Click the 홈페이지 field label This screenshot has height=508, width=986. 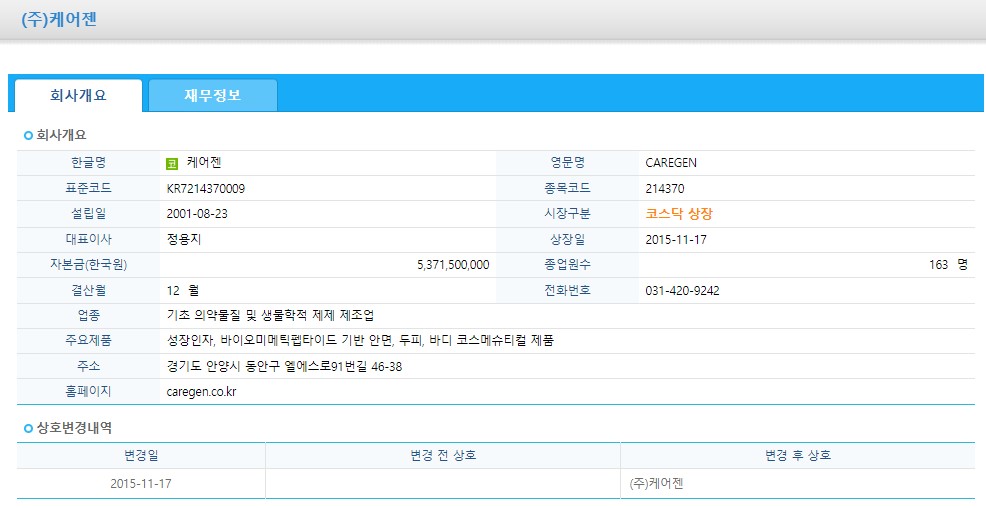89,392
